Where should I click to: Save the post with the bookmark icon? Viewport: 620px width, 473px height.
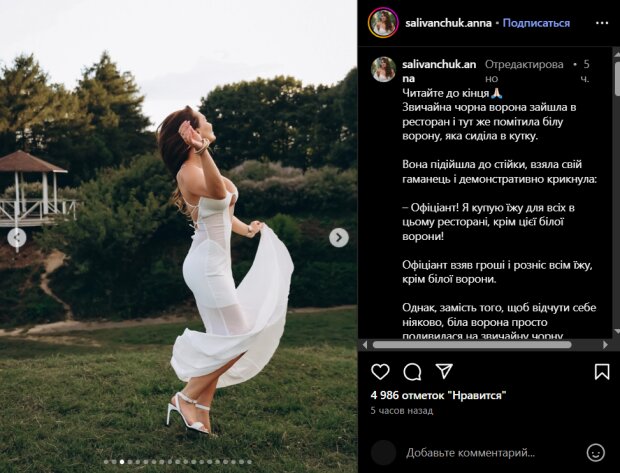(602, 372)
